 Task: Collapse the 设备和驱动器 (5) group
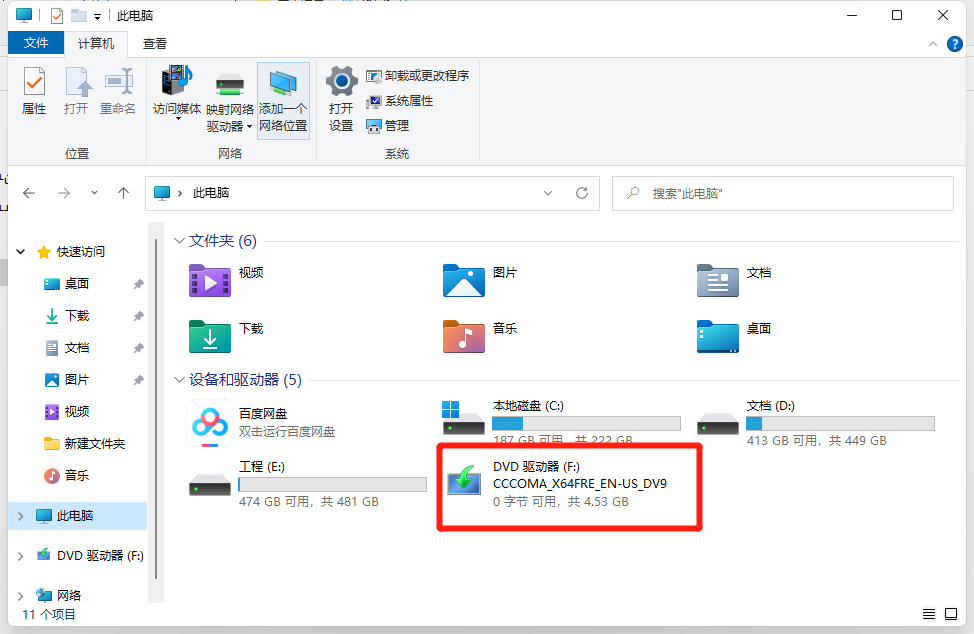pyautogui.click(x=179, y=379)
